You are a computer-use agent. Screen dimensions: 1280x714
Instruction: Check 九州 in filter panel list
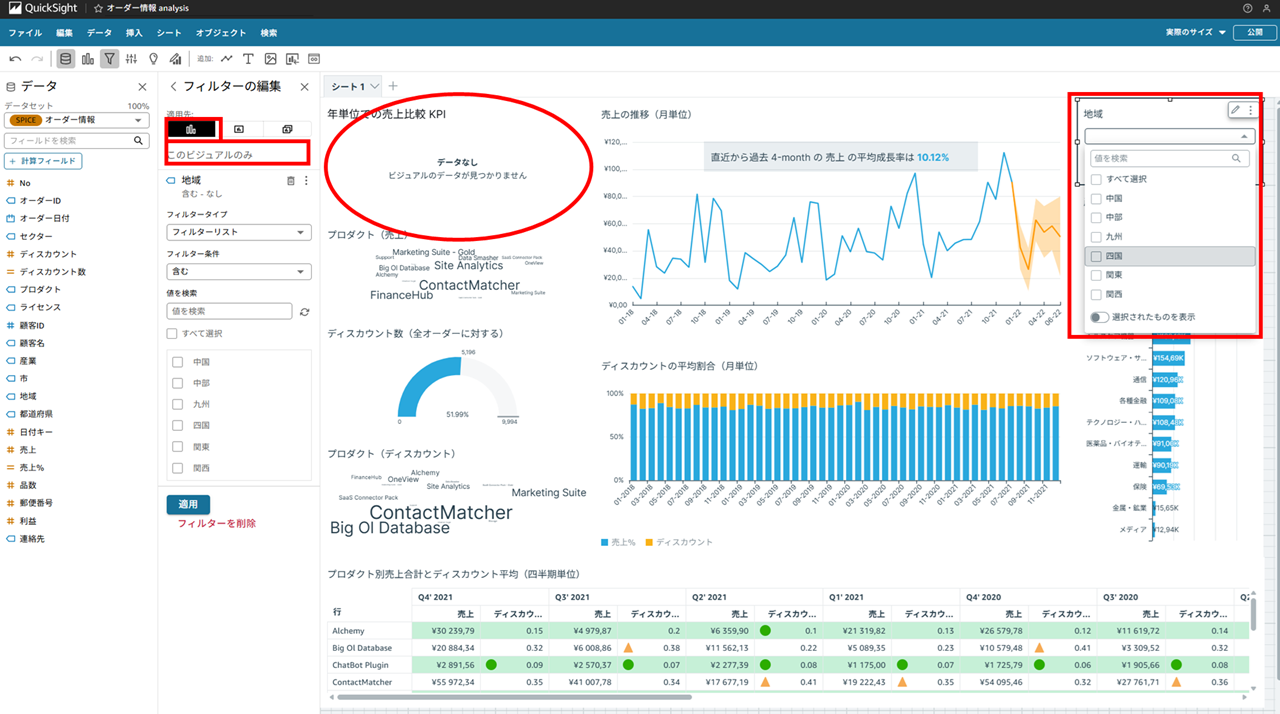click(178, 404)
